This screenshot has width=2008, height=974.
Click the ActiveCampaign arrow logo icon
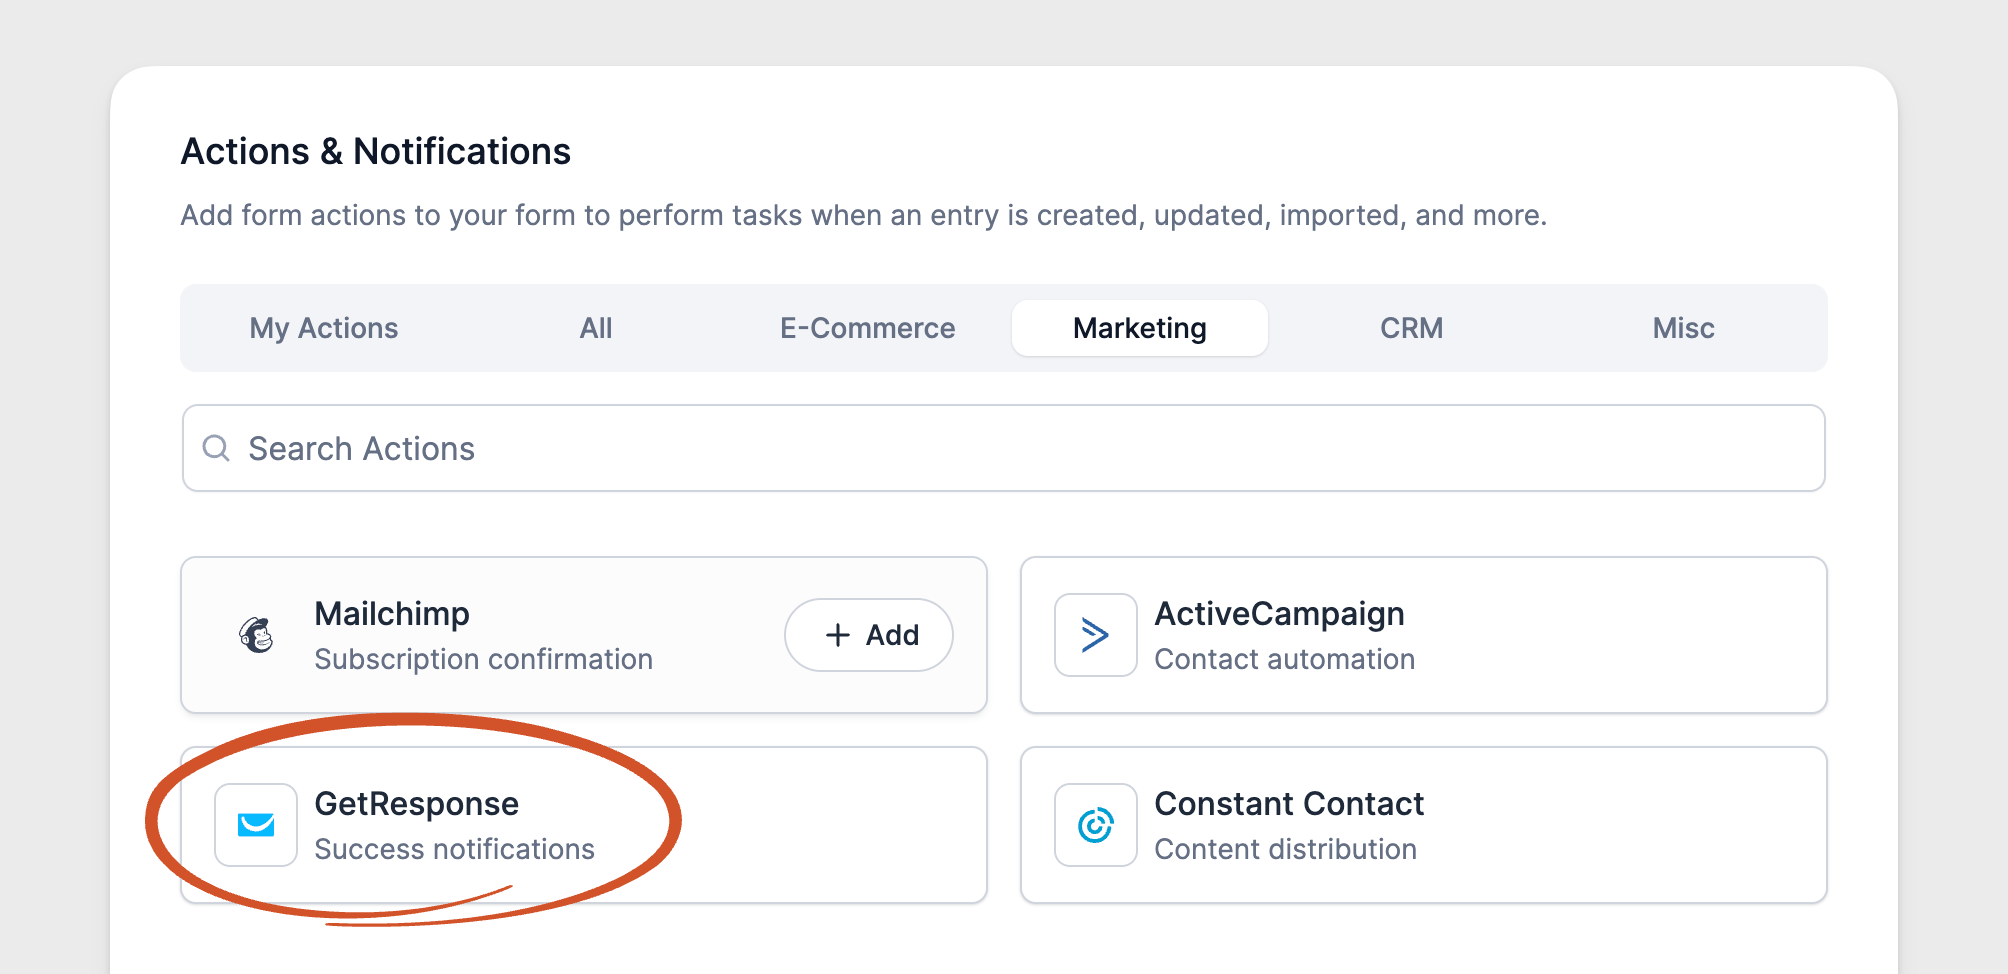click(x=1096, y=635)
